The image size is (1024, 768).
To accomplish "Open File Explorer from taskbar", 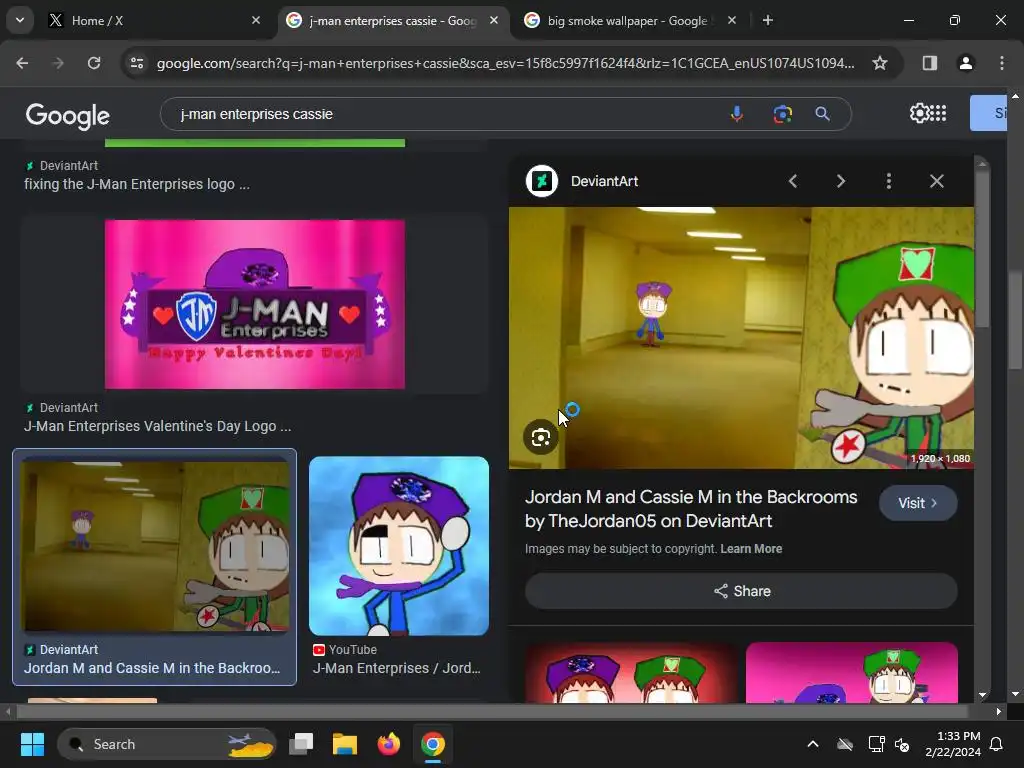I will (x=345, y=744).
